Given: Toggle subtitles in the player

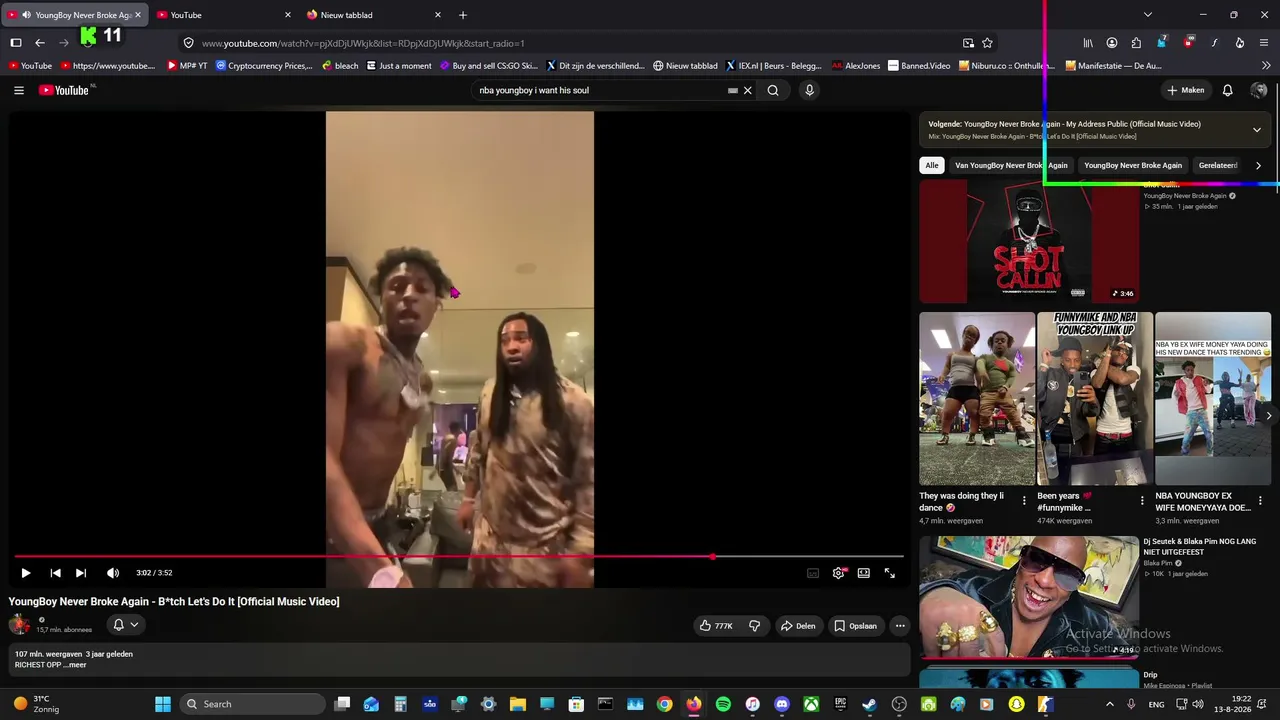Looking at the screenshot, I should [813, 573].
